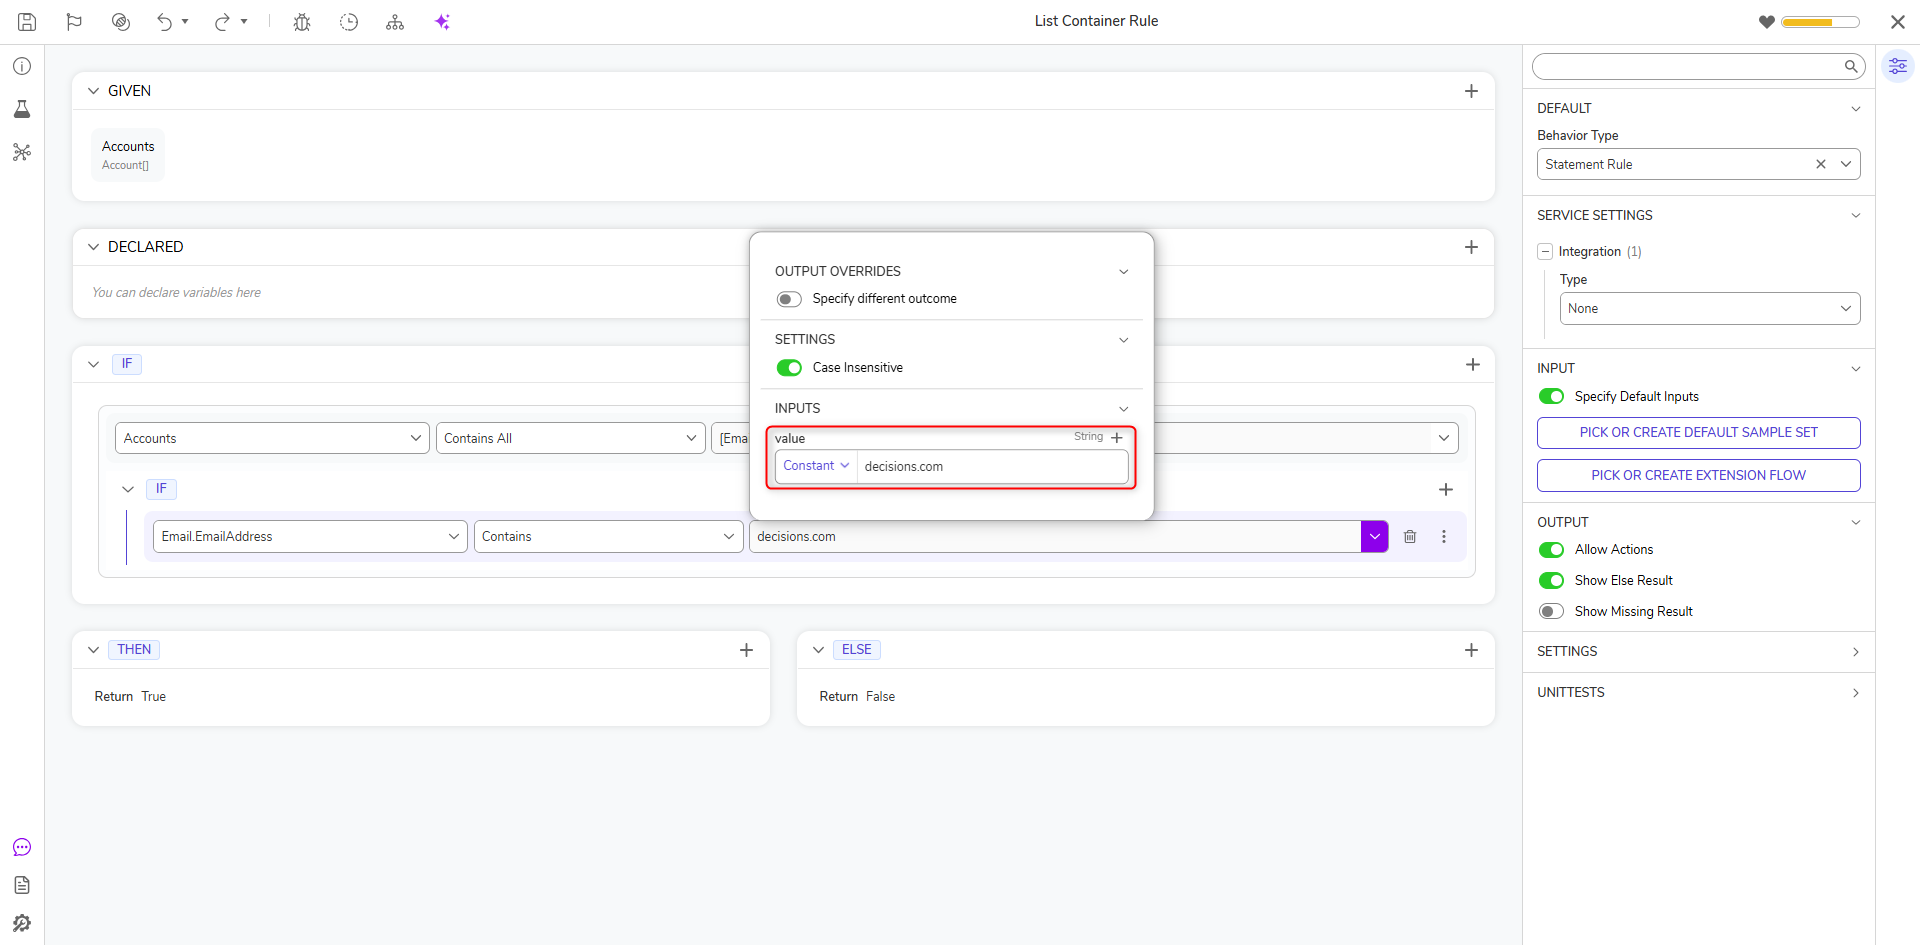Collapse the DECLARED section
The height and width of the screenshot is (945, 1920).
pos(93,247)
